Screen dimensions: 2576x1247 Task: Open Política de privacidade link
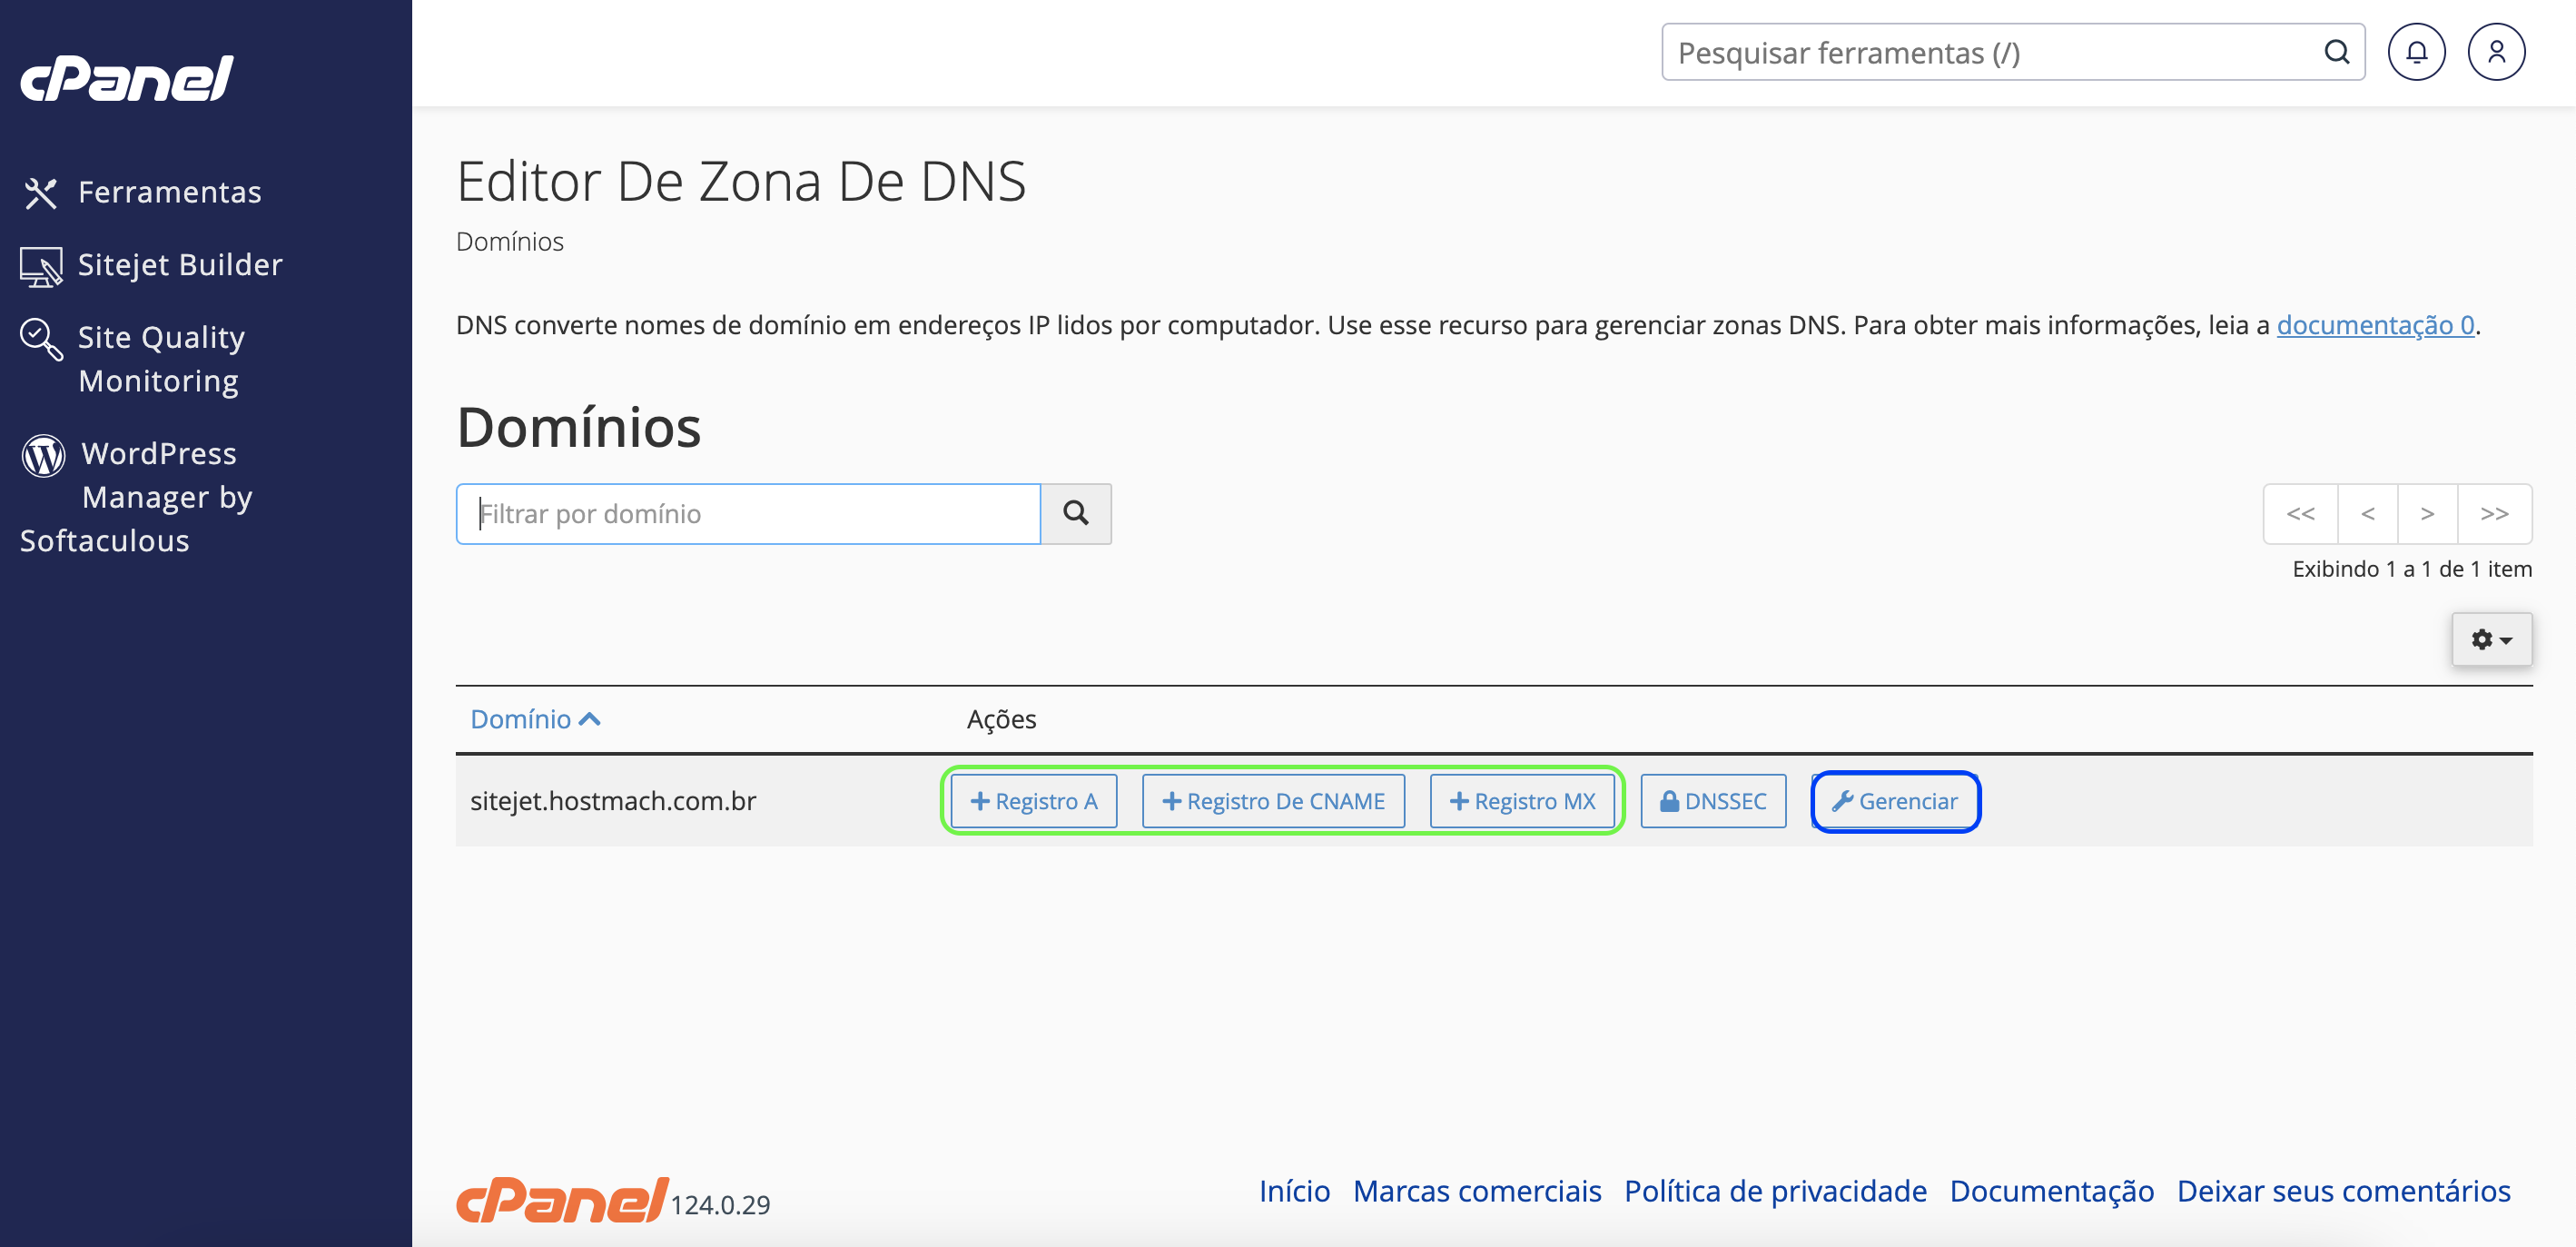(x=1775, y=1191)
